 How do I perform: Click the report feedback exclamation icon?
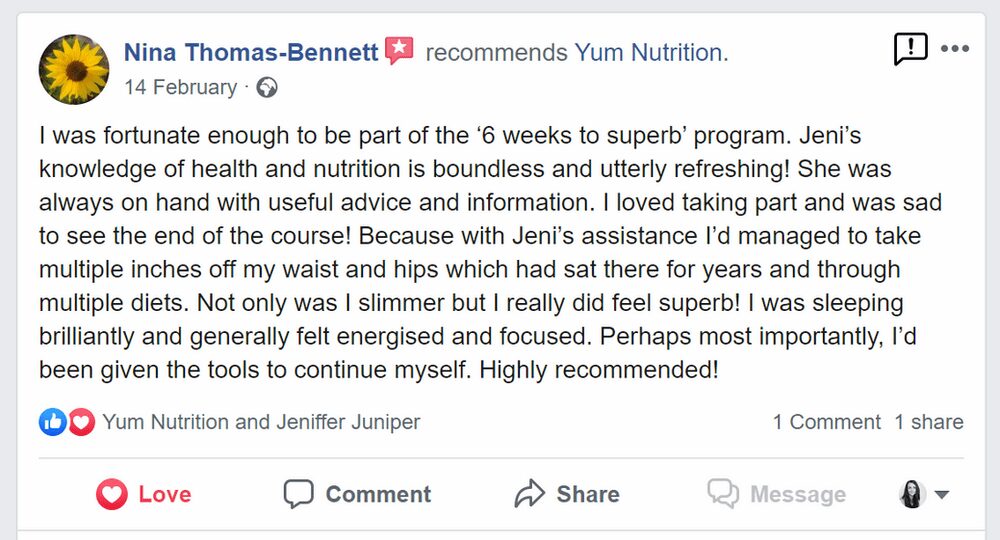pyautogui.click(x=911, y=48)
